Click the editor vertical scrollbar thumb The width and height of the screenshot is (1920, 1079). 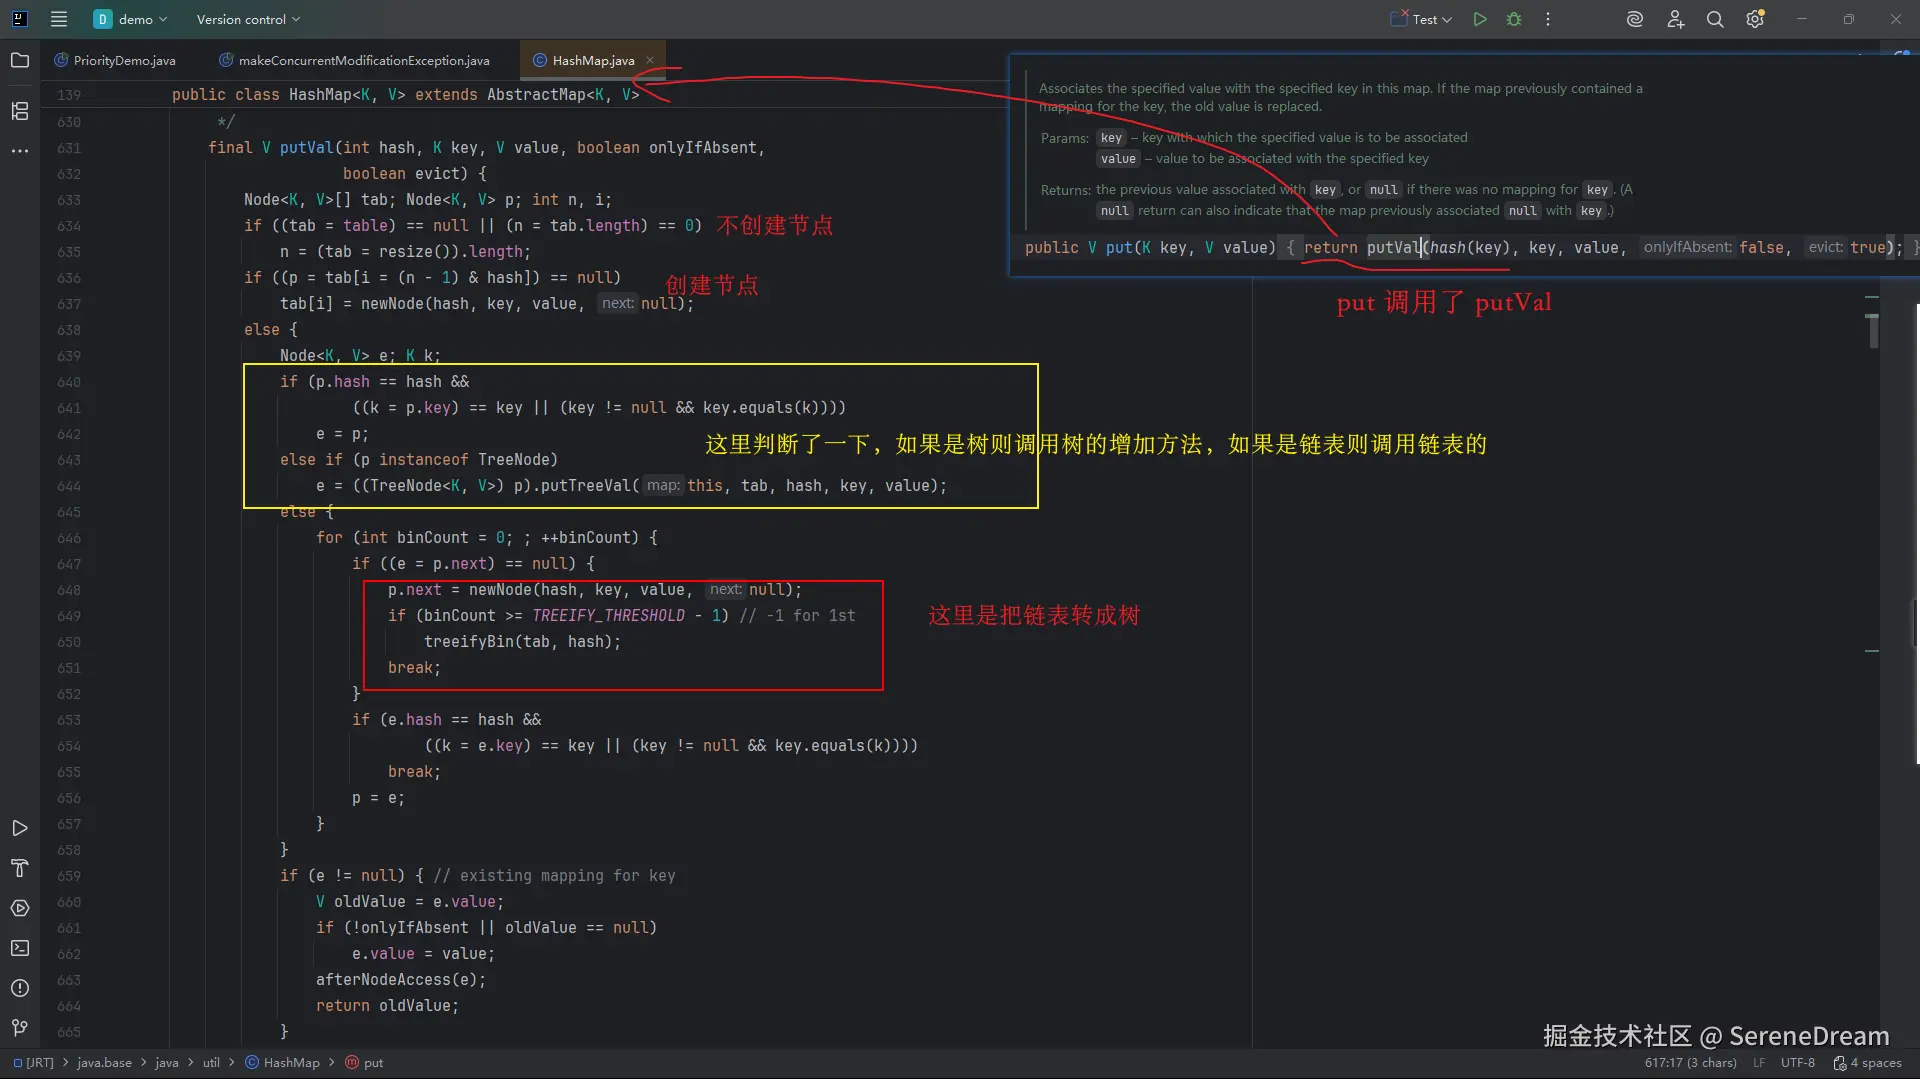pyautogui.click(x=1872, y=330)
